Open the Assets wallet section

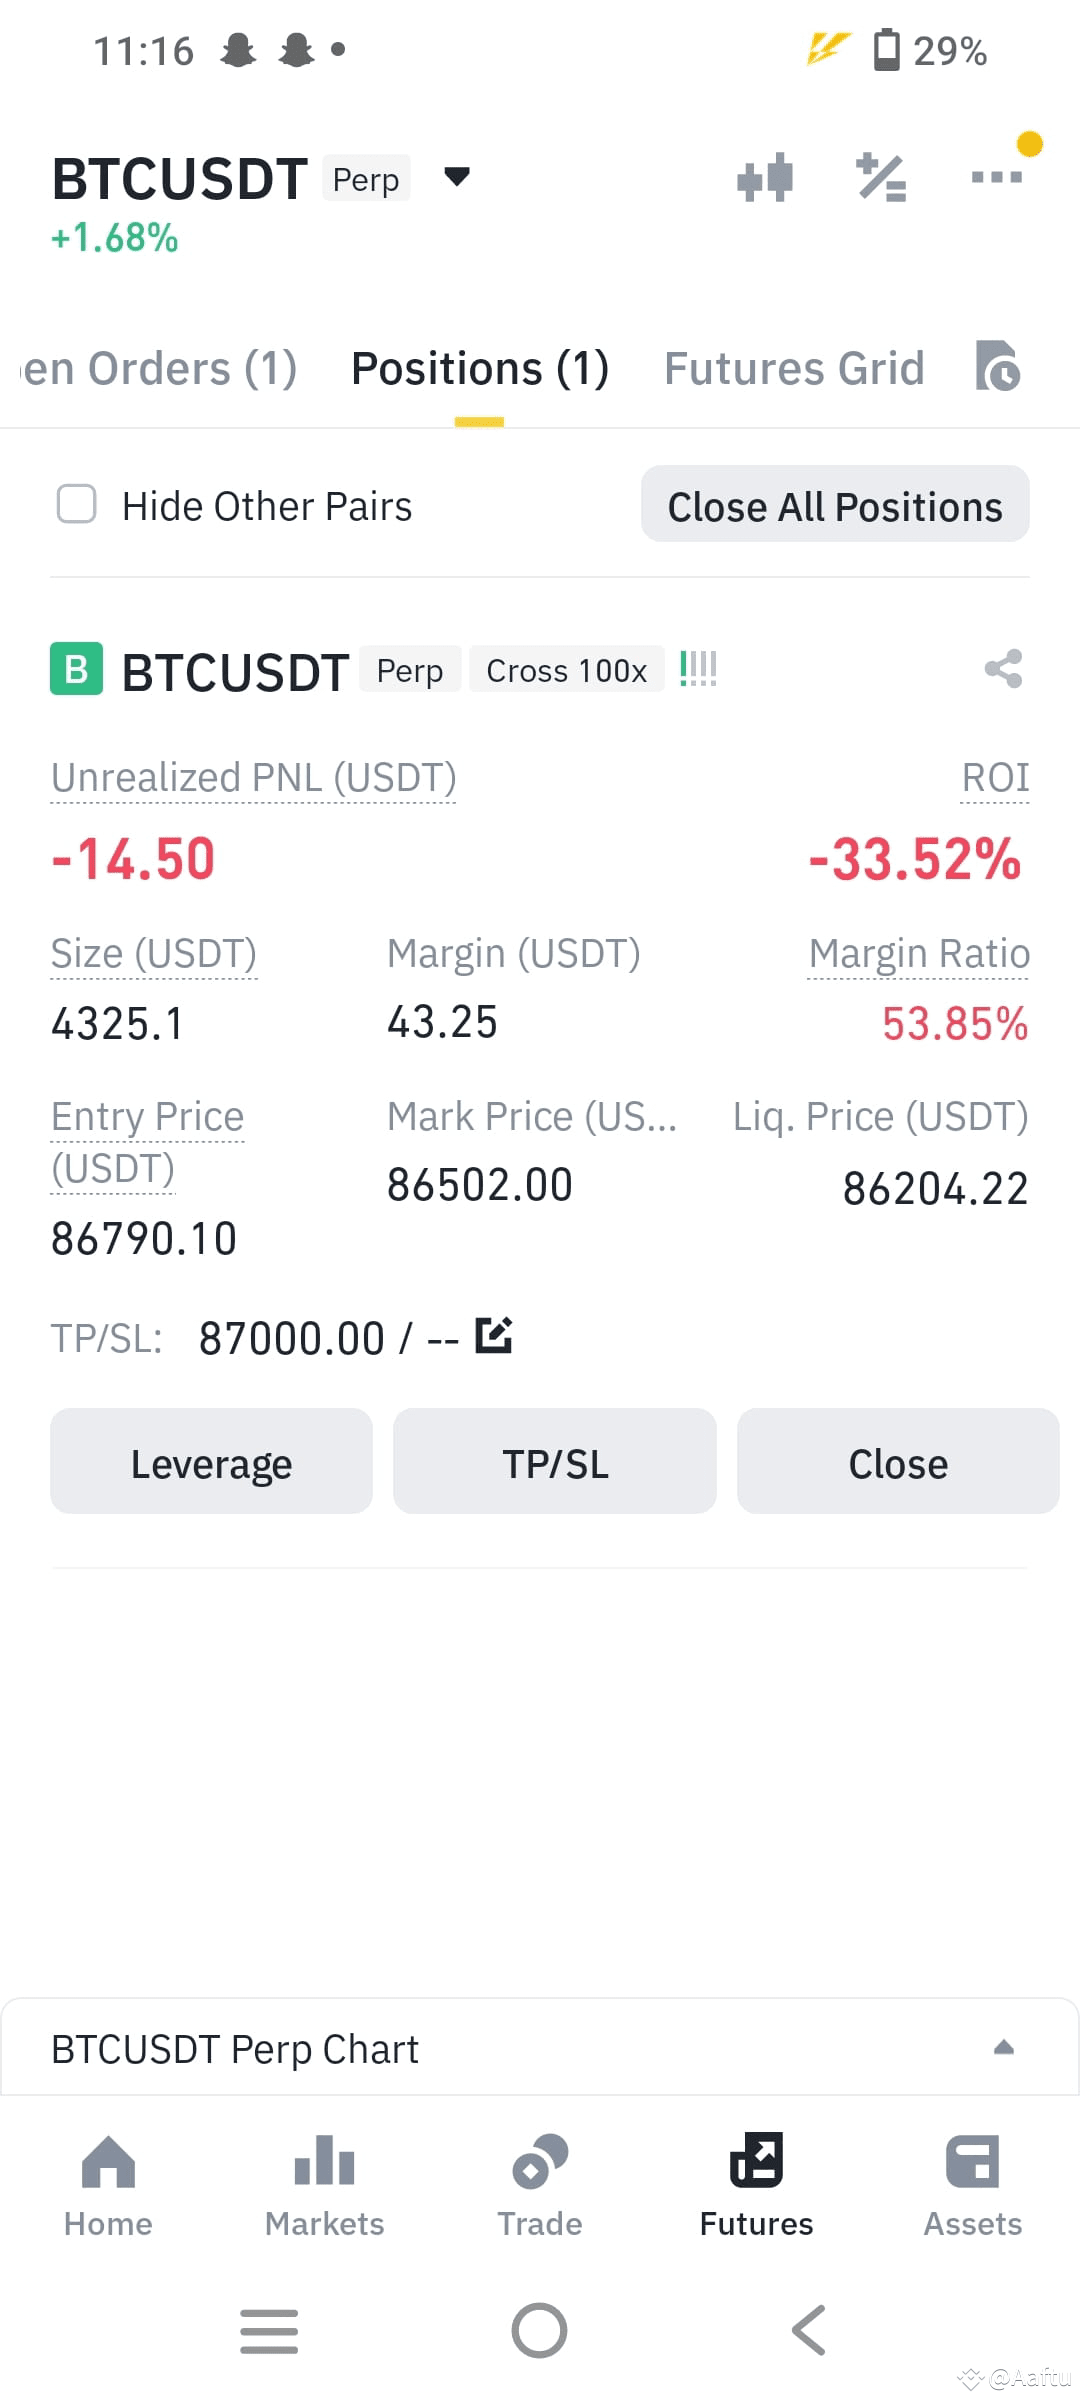[x=972, y=2186]
